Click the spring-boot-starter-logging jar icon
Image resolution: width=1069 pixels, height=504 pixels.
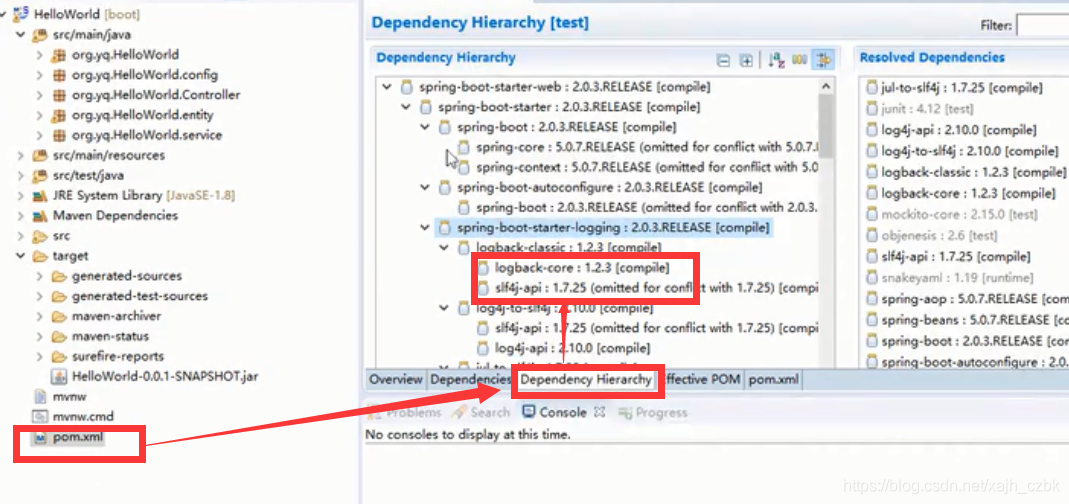coord(445,227)
